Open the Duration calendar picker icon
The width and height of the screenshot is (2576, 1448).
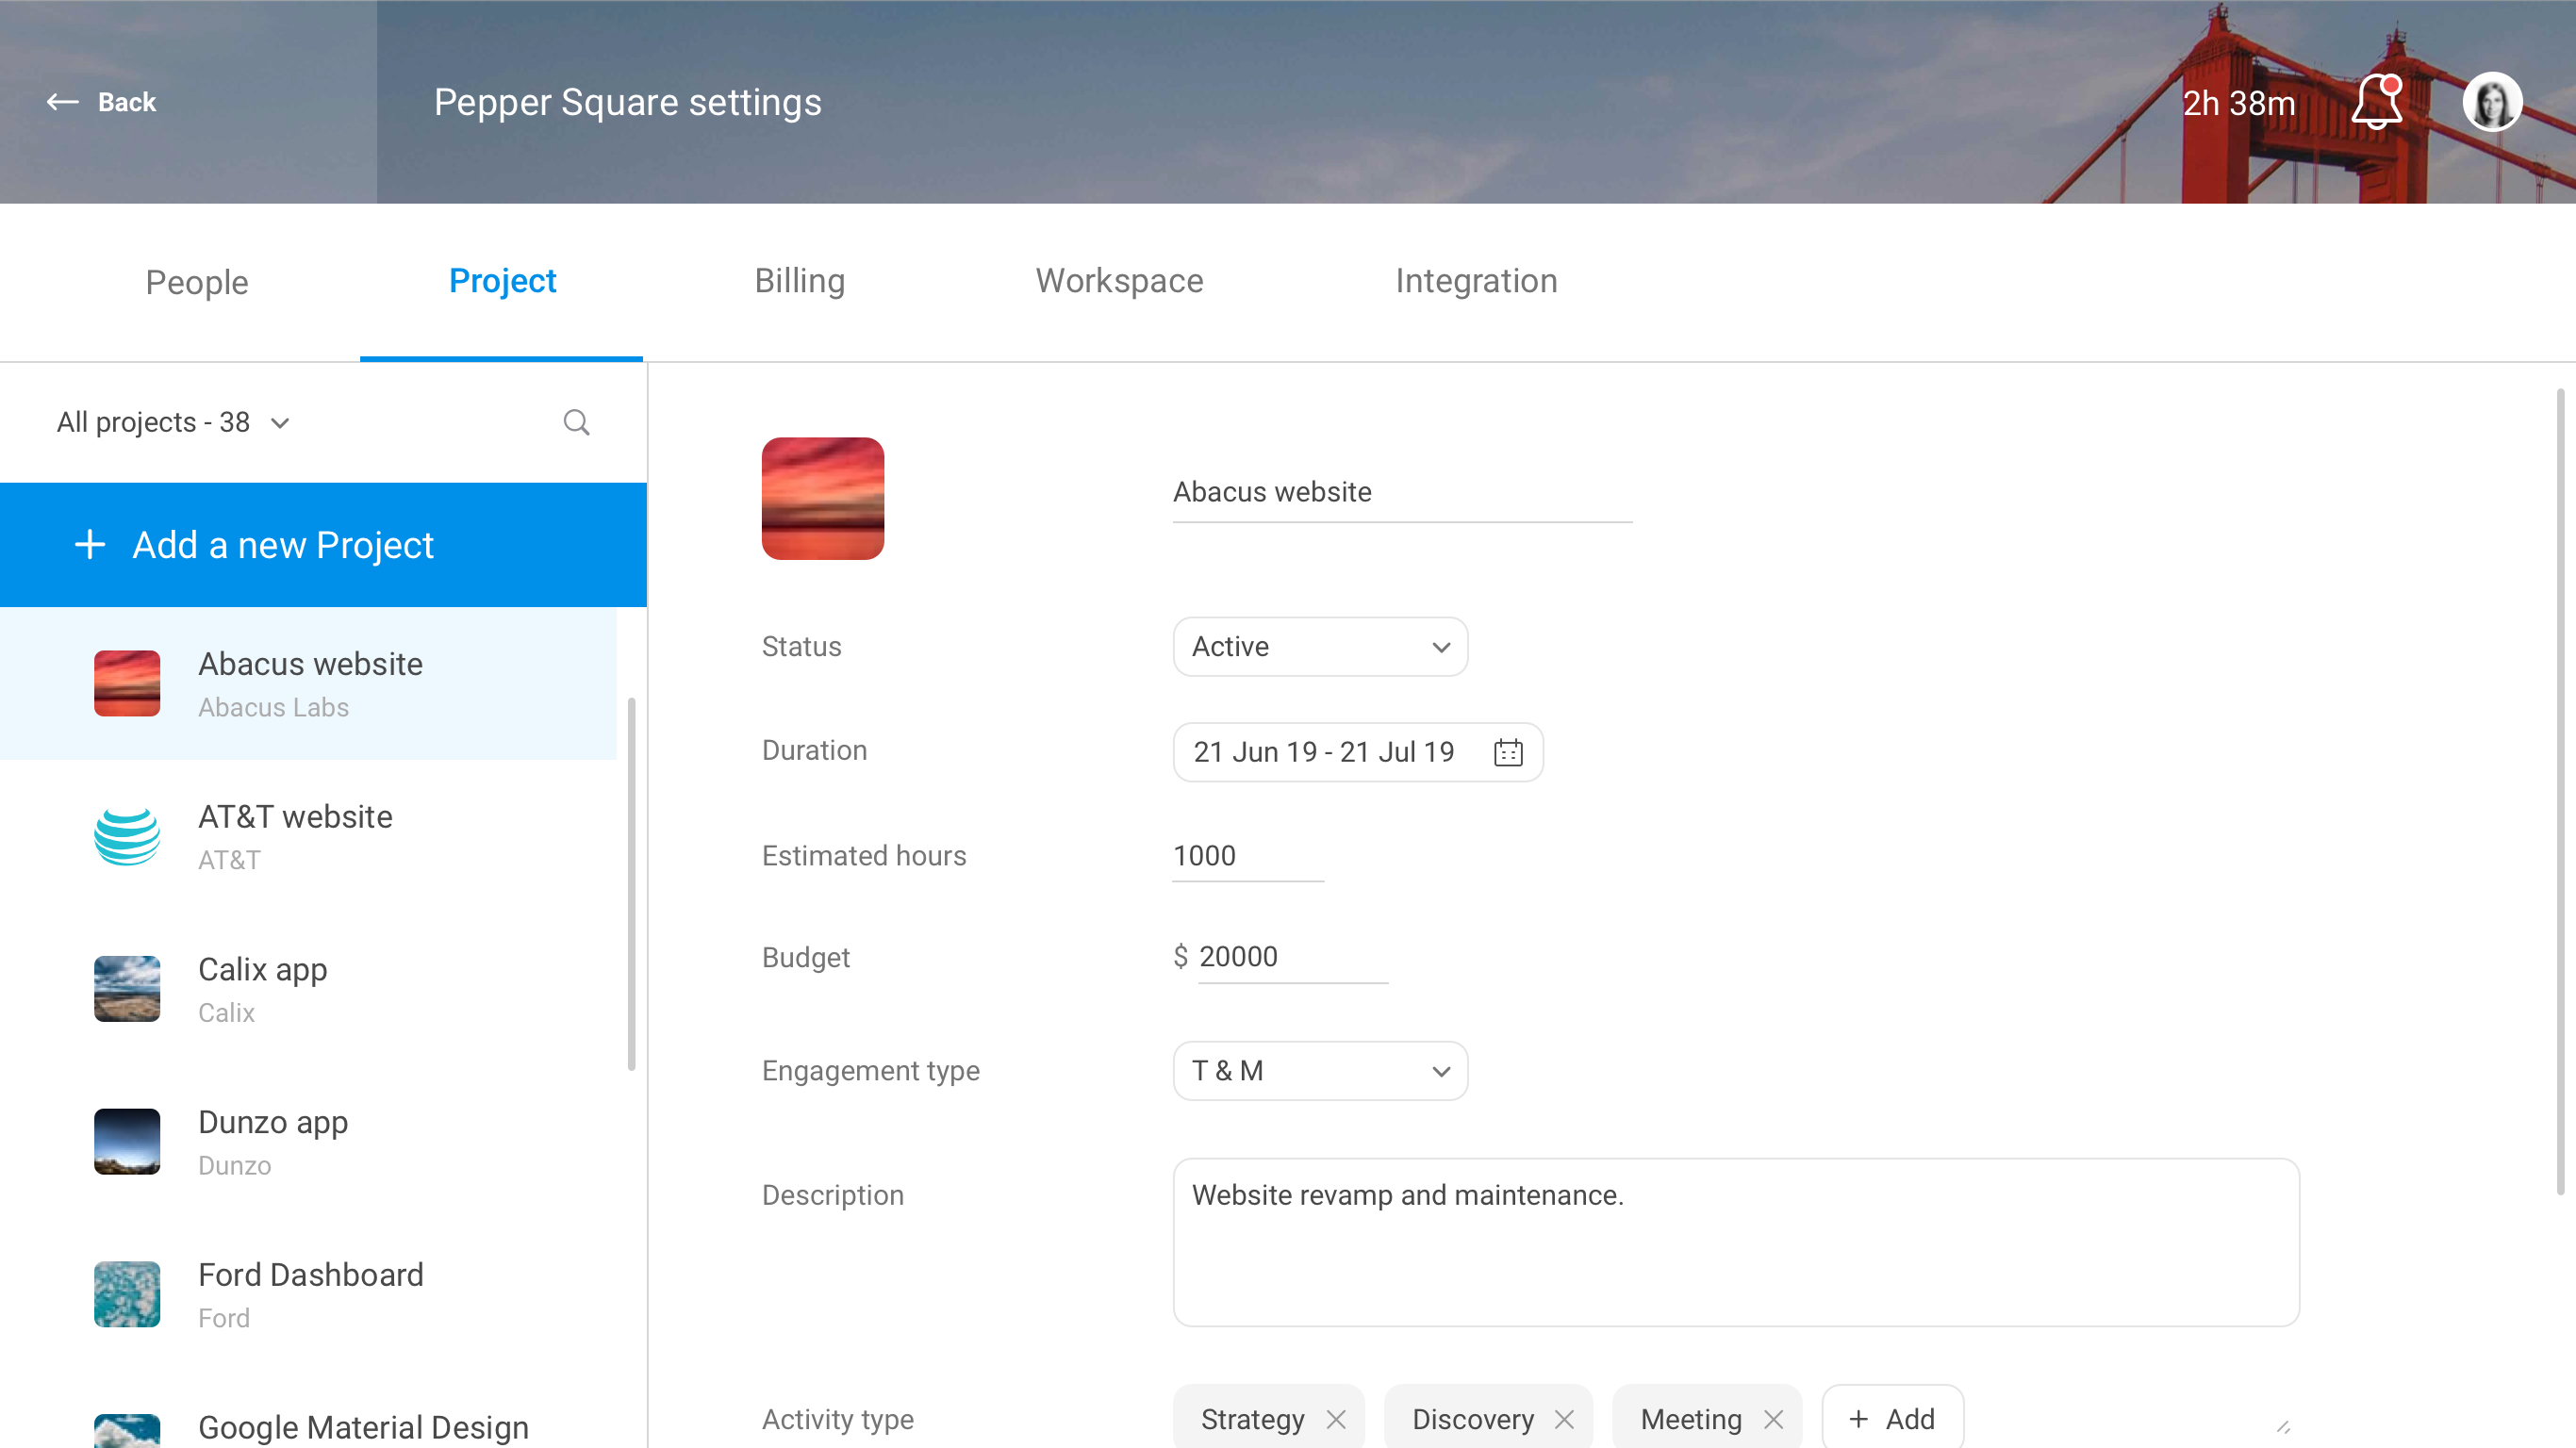pos(1507,752)
